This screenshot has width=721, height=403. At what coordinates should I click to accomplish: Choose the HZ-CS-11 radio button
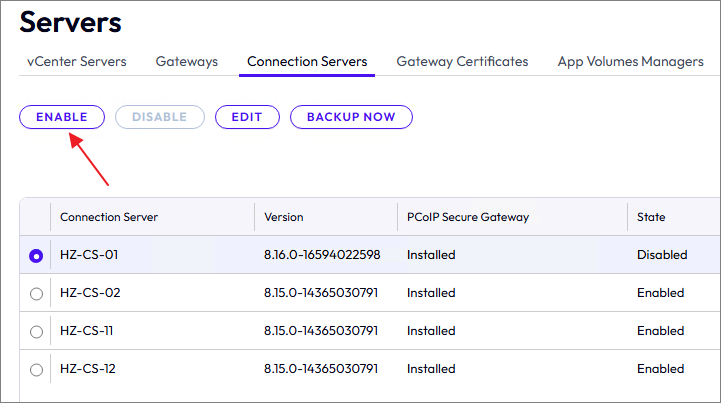point(37,331)
